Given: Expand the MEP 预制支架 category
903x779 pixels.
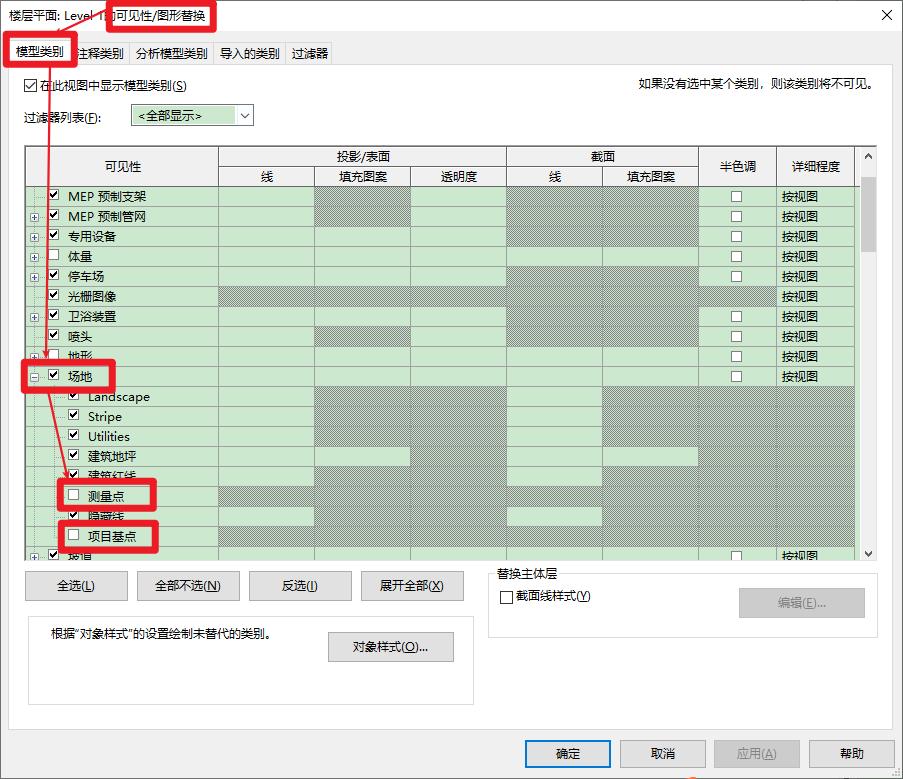Looking at the screenshot, I should (36, 196).
